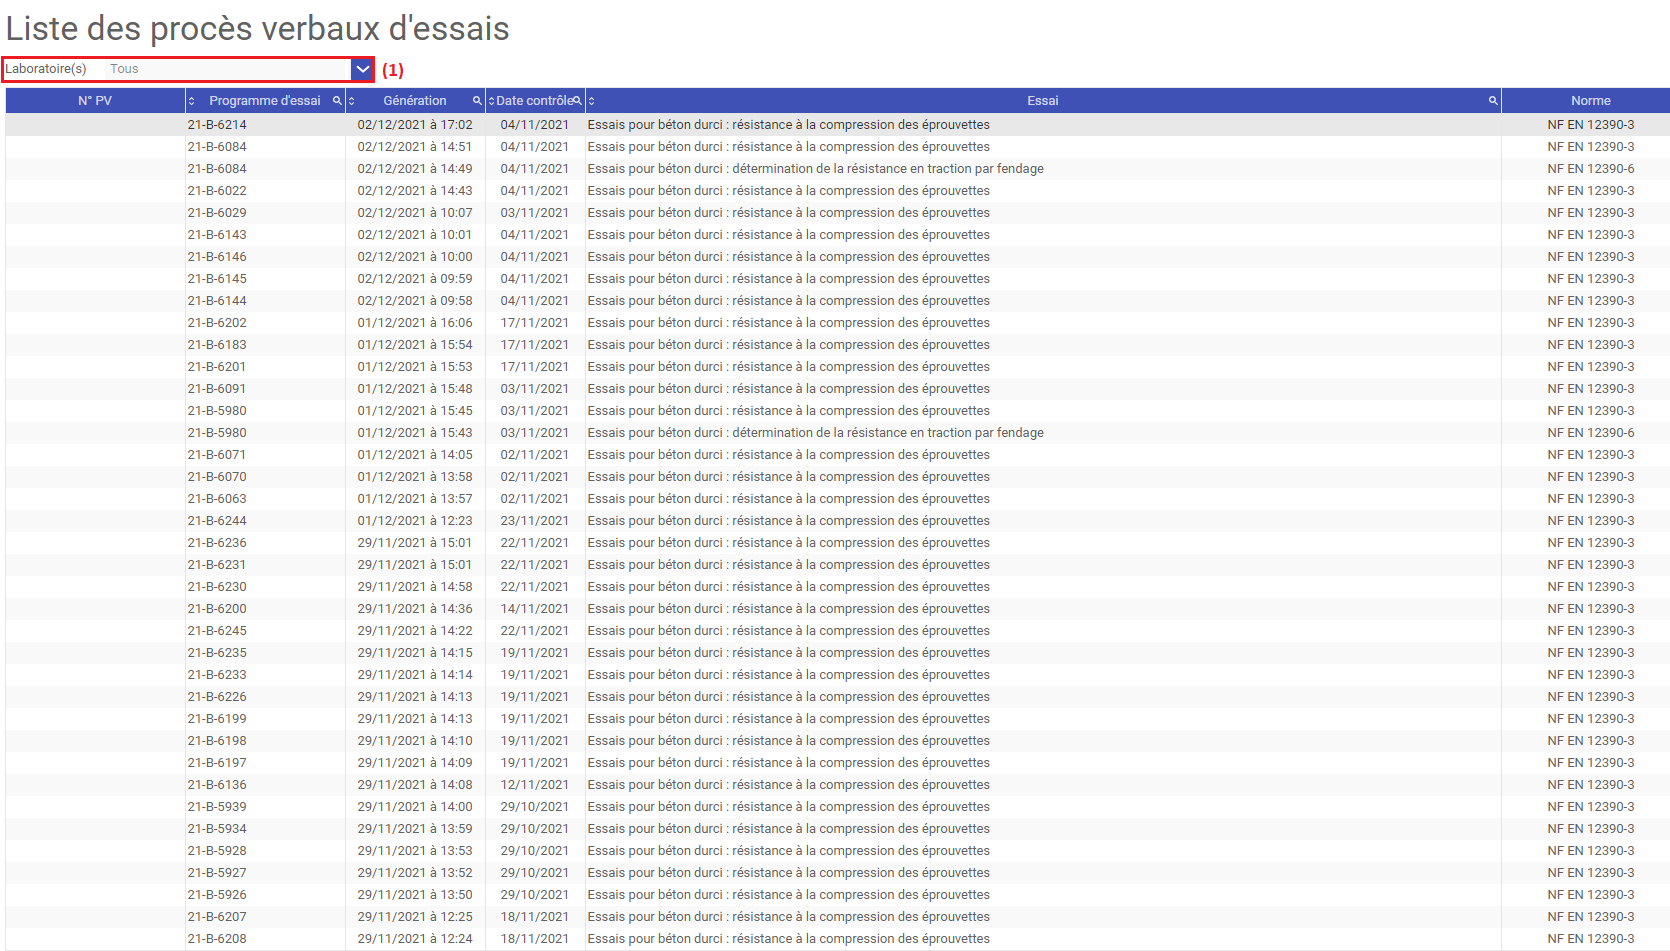Click compression essai text in row 21-B-6235
Image resolution: width=1670 pixels, height=951 pixels.
pyautogui.click(x=789, y=653)
